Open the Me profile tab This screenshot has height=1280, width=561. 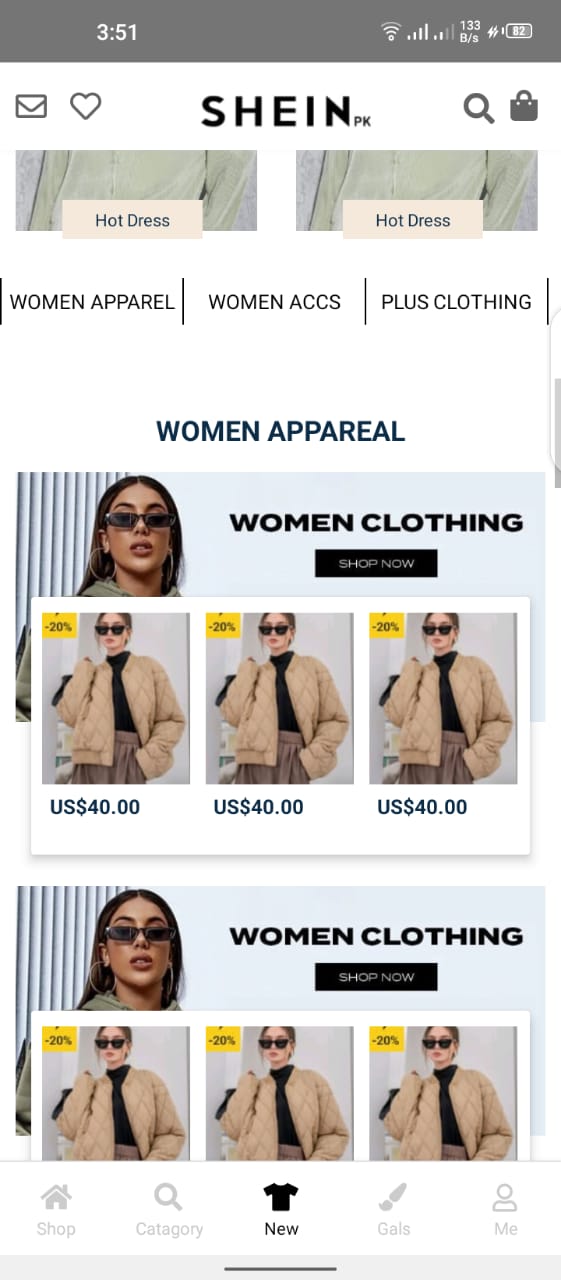[x=505, y=1209]
